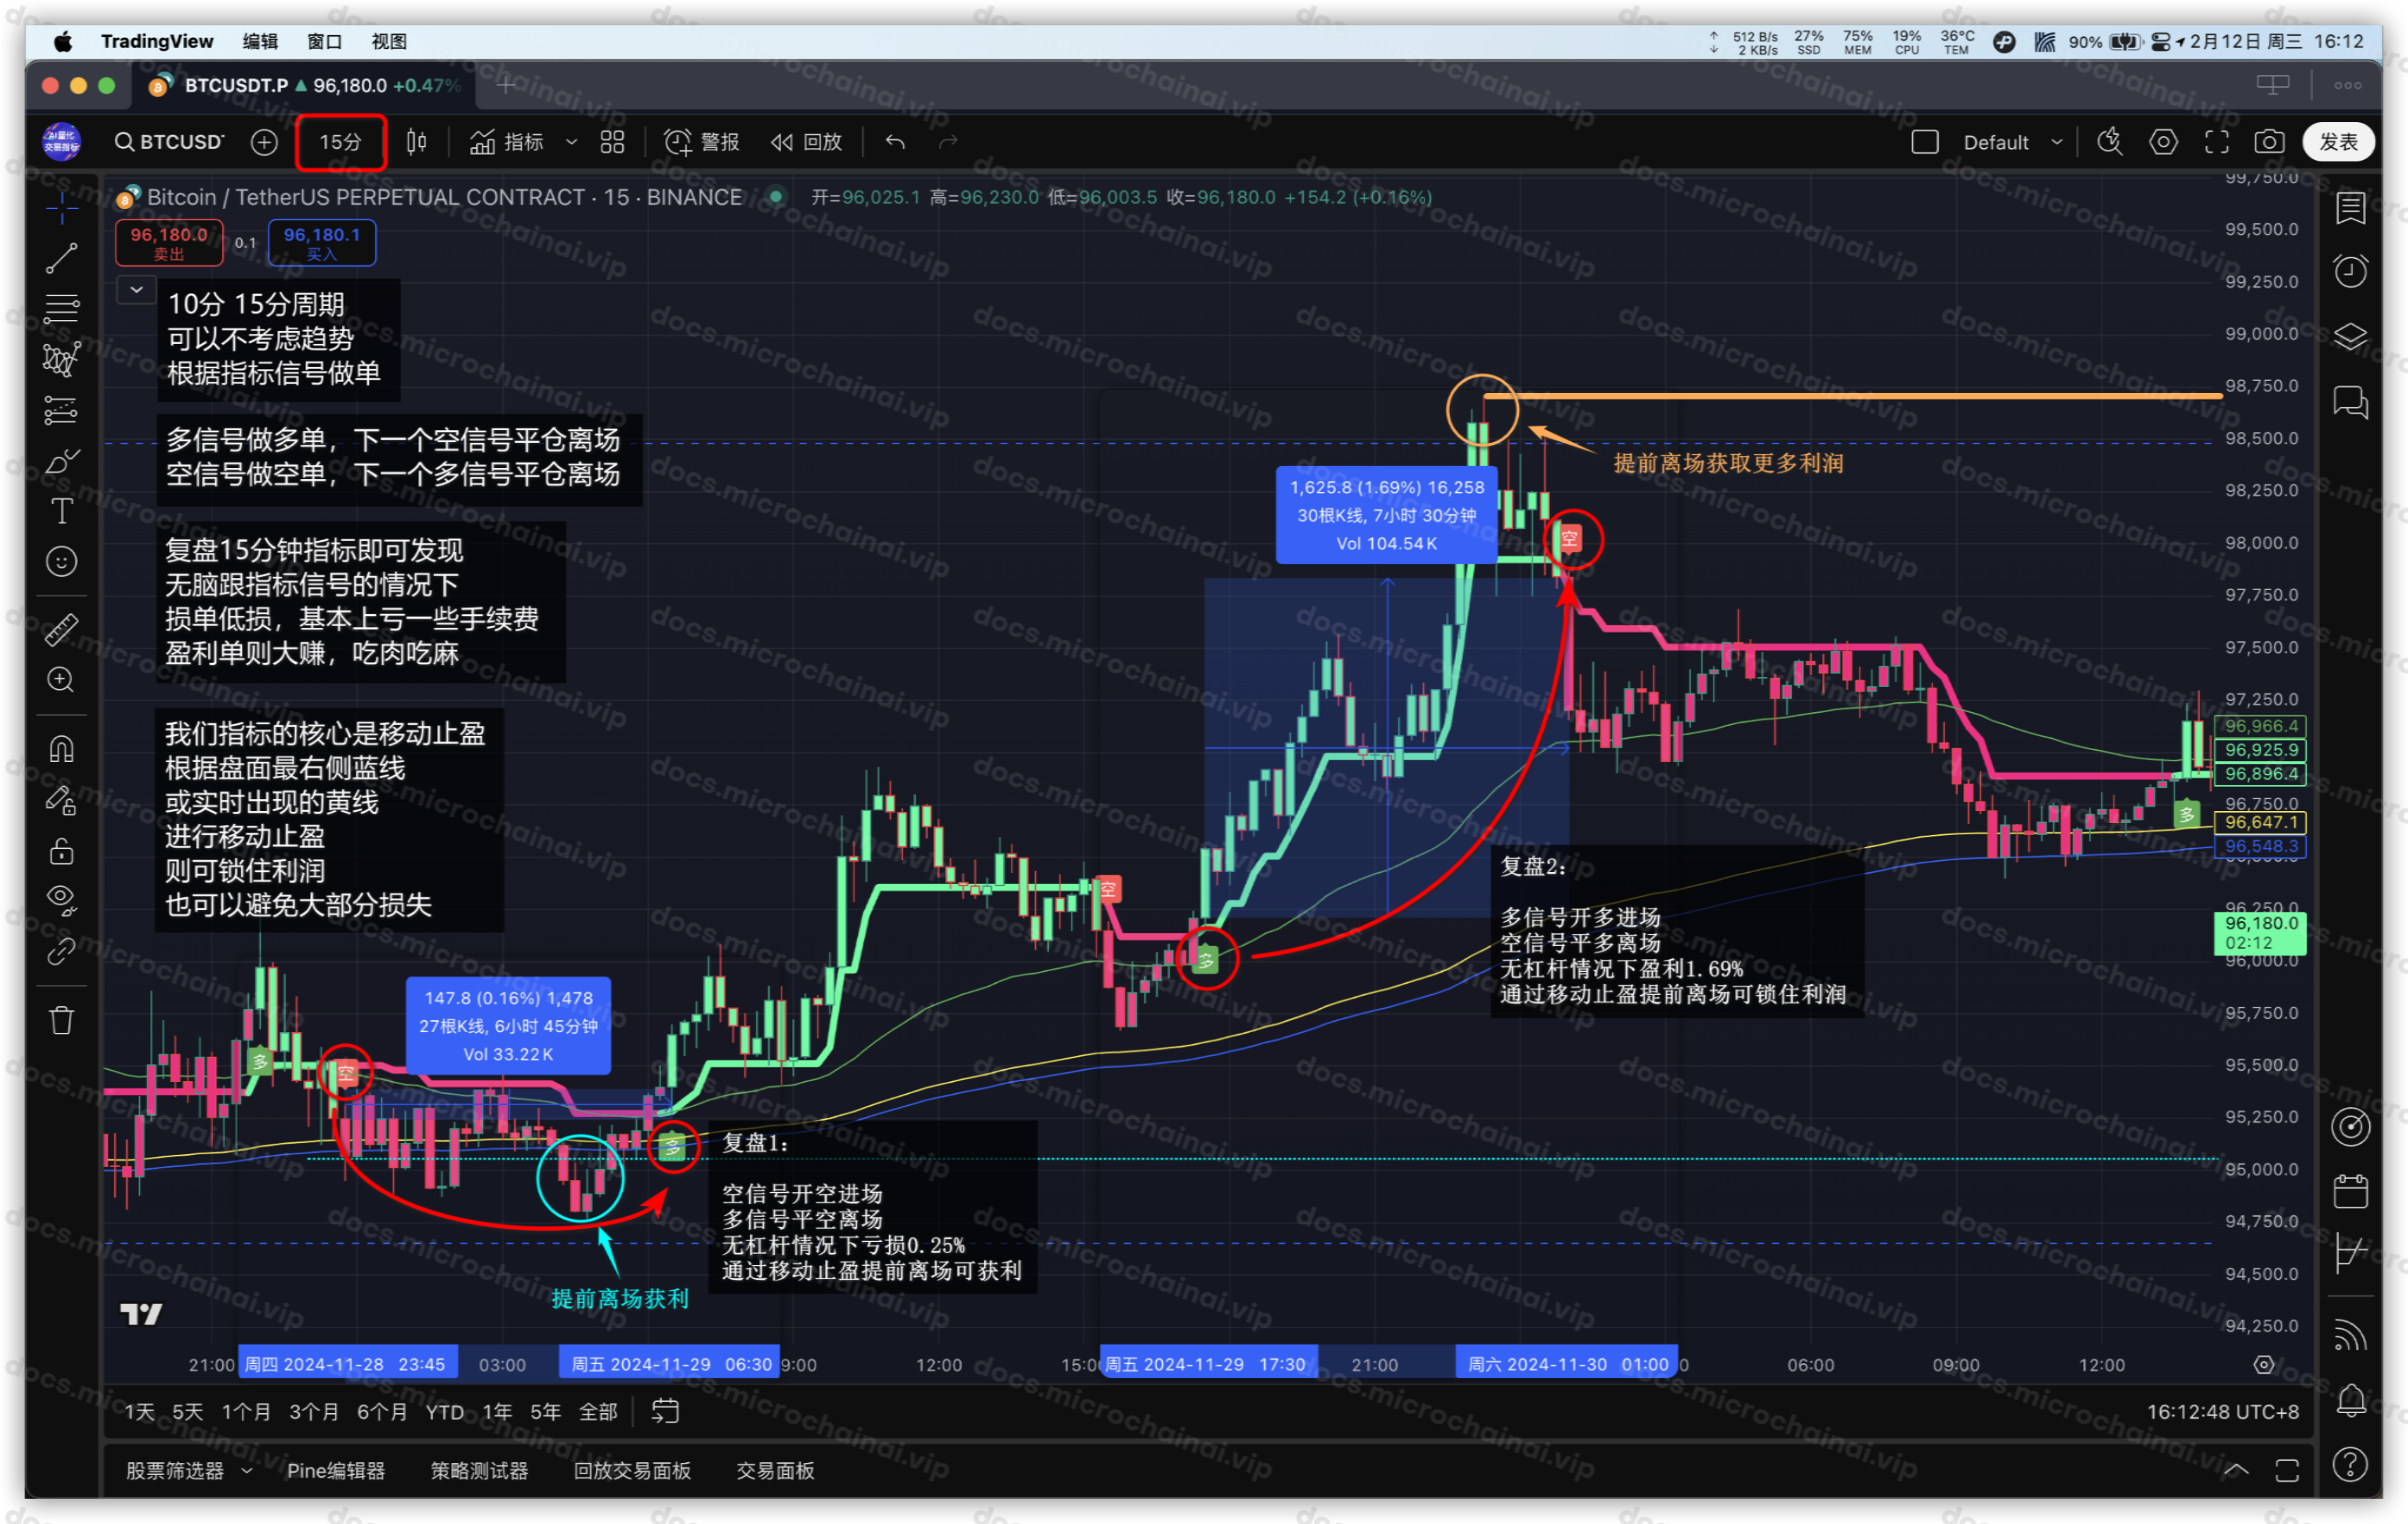Open the help center question icon

point(2350,1464)
